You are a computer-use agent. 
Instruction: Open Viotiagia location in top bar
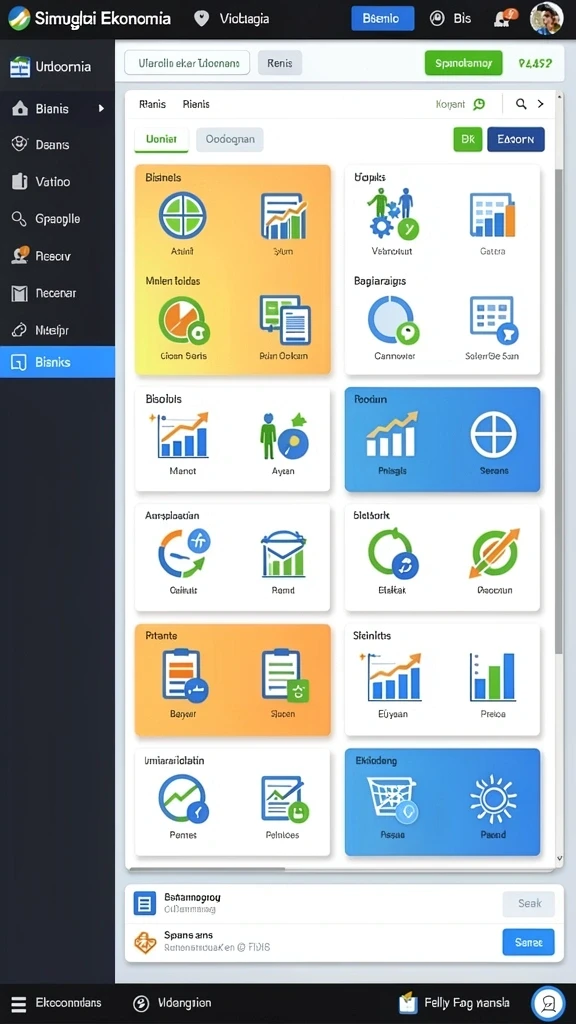pos(231,18)
